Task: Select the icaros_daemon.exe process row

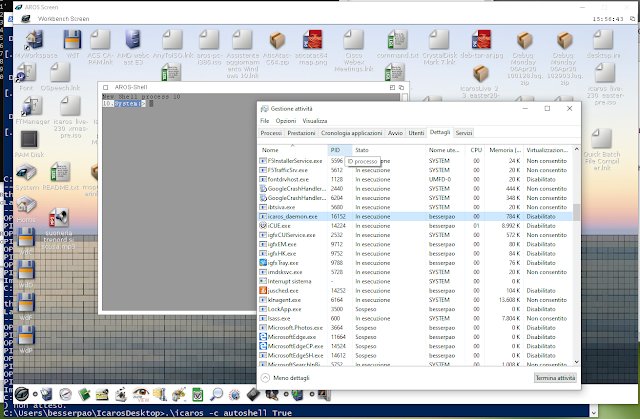Action: pos(415,217)
